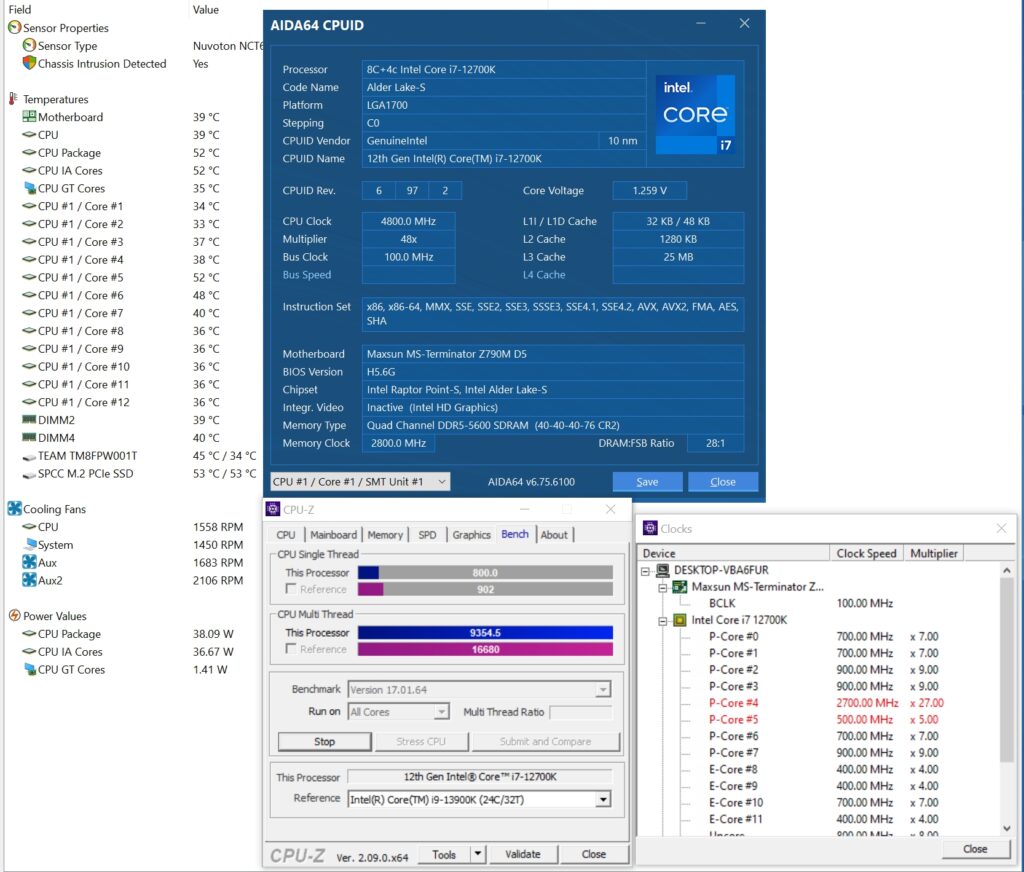Open the CPU core selector dropdown in AIDA64
This screenshot has width=1024, height=872.
pos(442,481)
